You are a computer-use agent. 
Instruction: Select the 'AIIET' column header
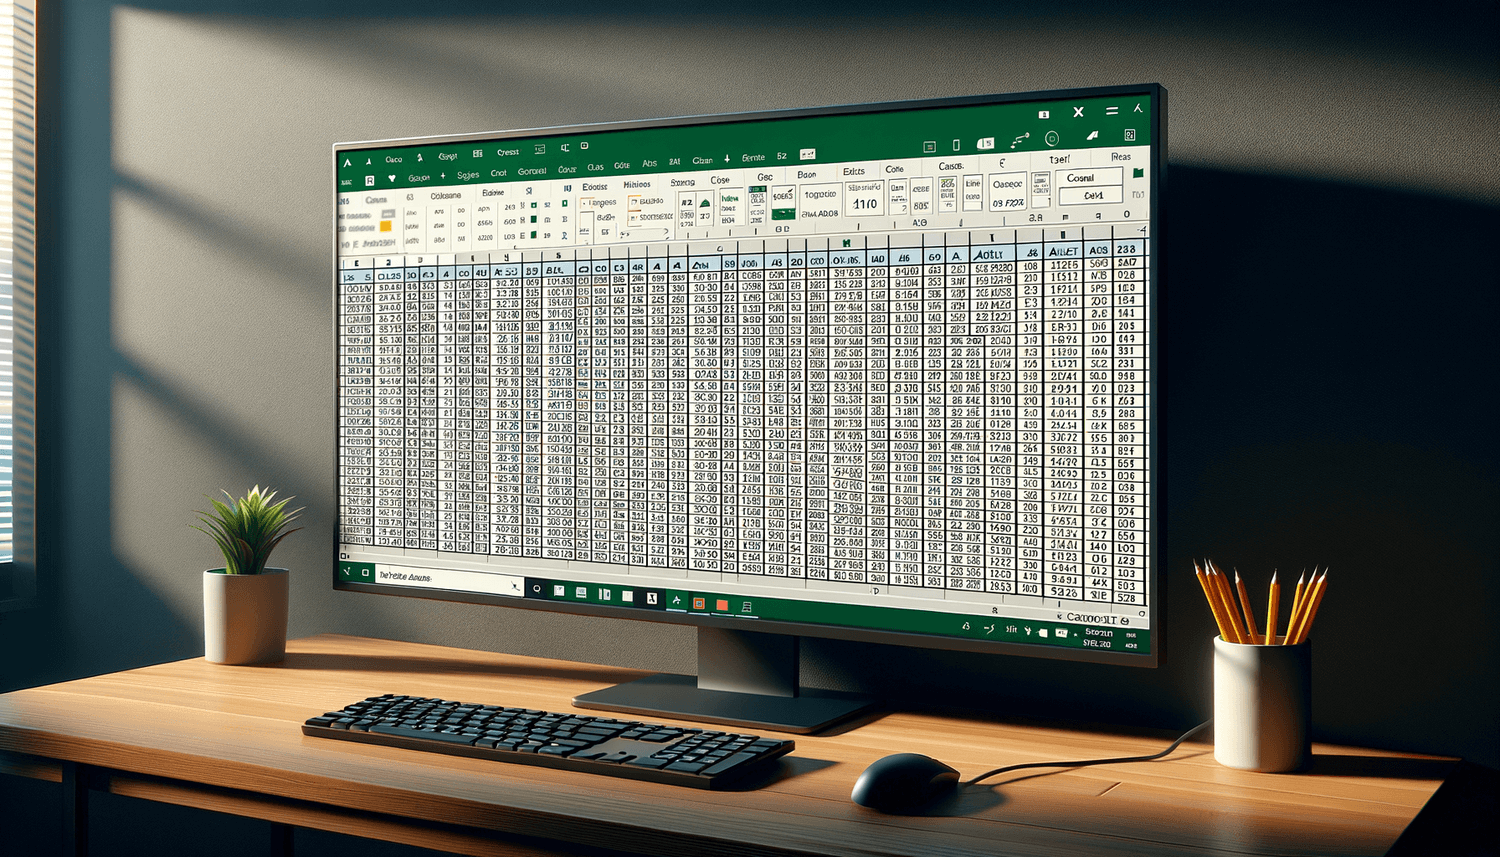coord(1063,252)
